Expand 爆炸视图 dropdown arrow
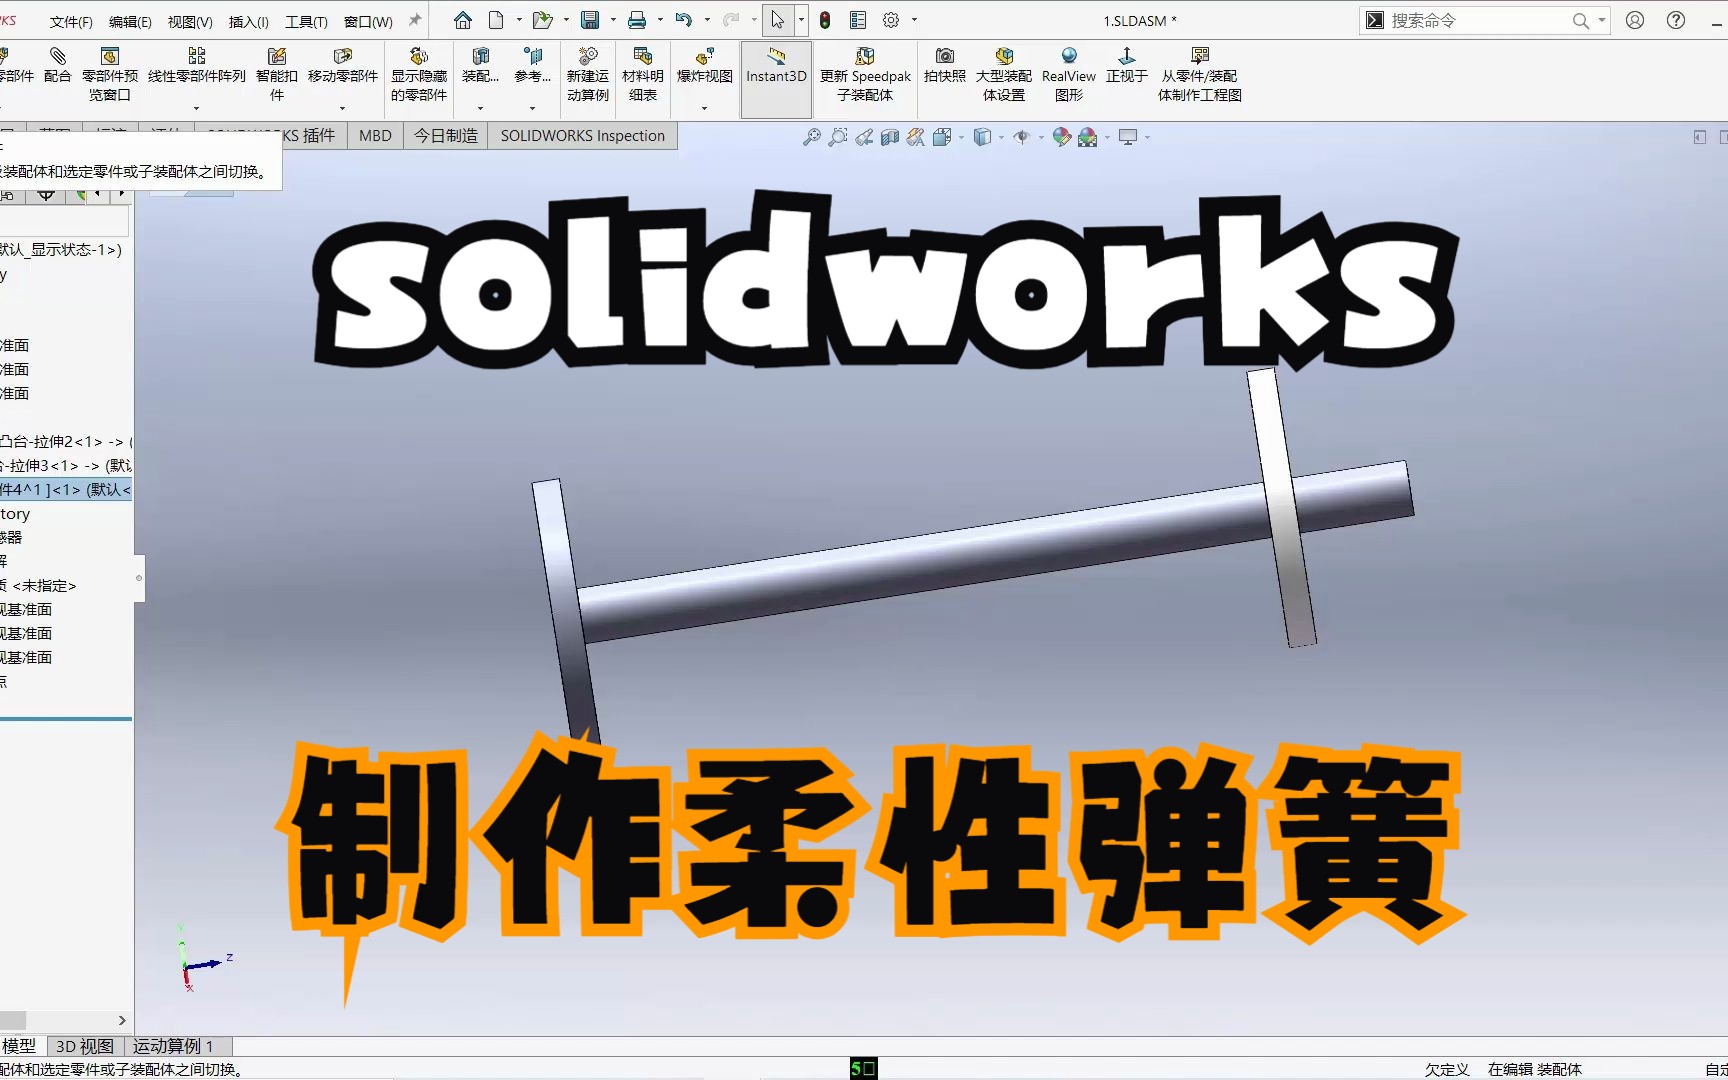The width and height of the screenshot is (1728, 1080). (x=705, y=108)
